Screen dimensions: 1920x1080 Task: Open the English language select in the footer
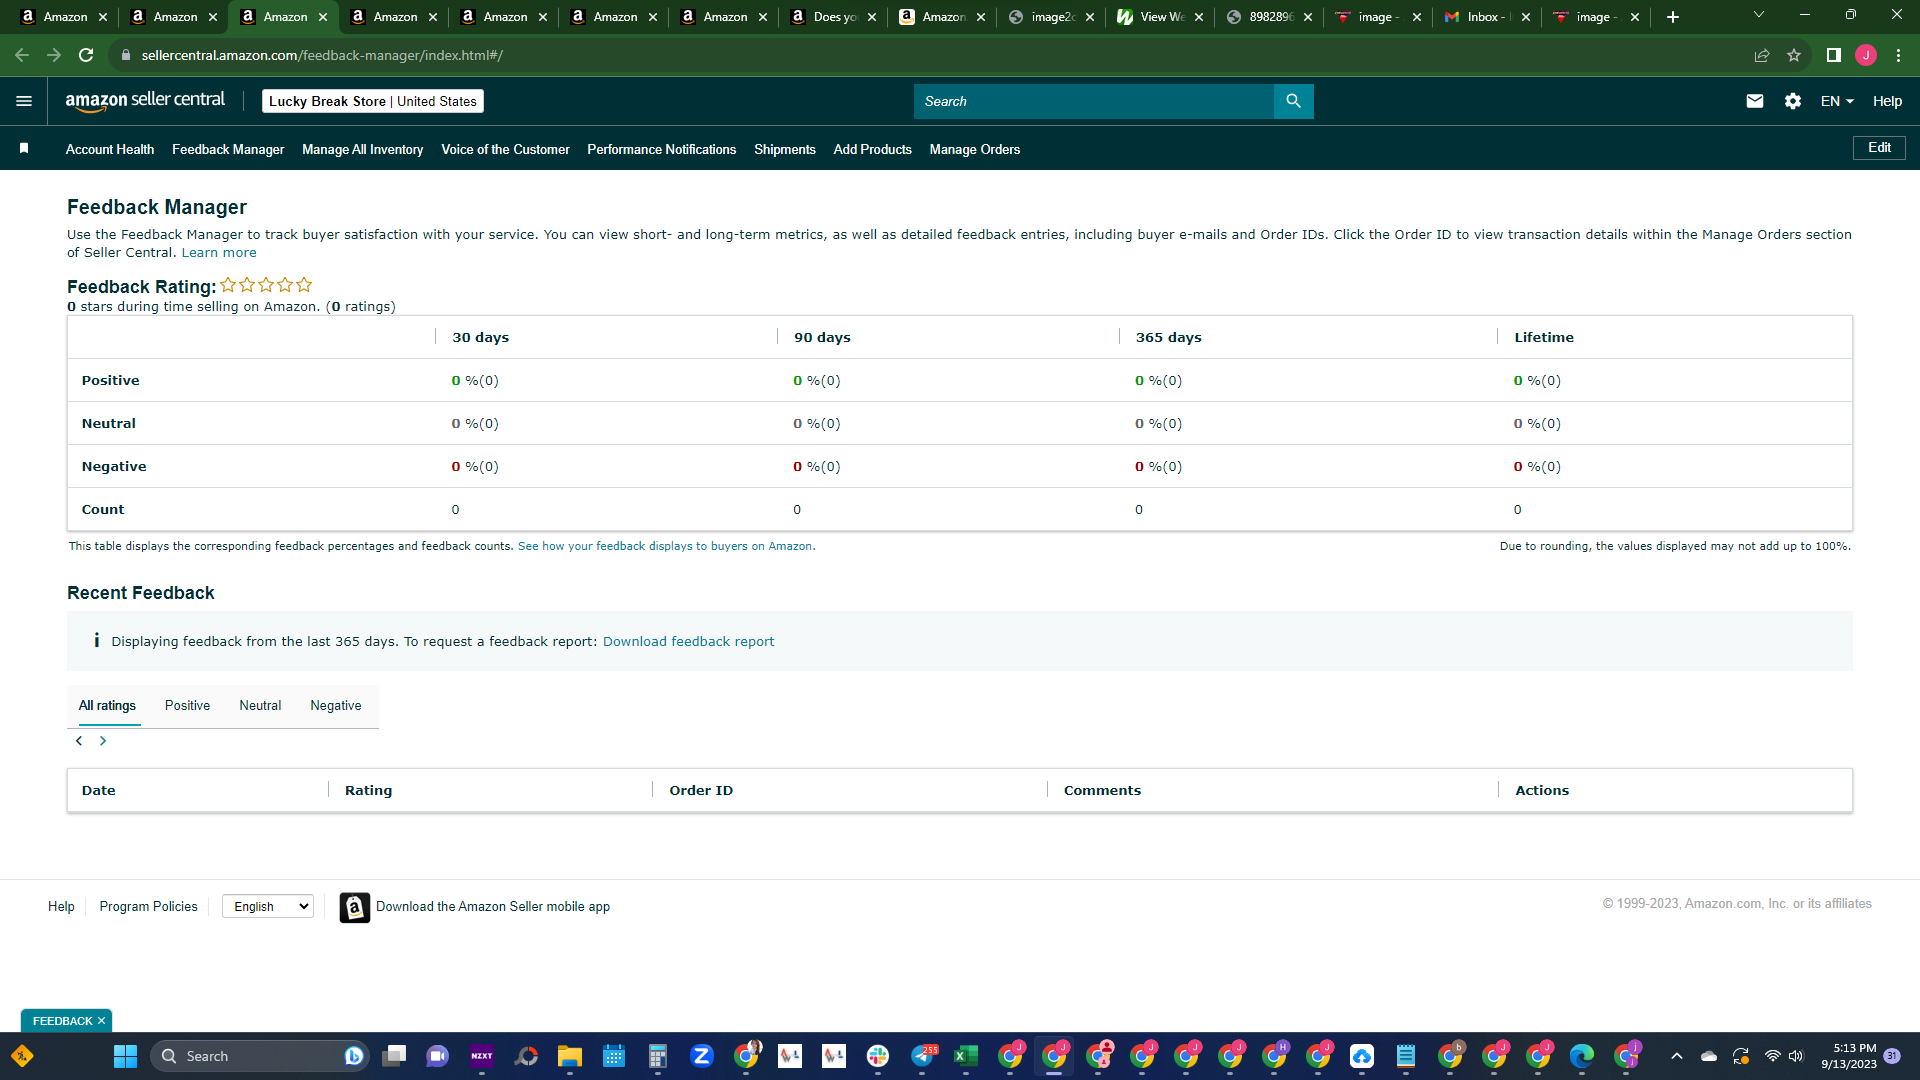(x=268, y=906)
